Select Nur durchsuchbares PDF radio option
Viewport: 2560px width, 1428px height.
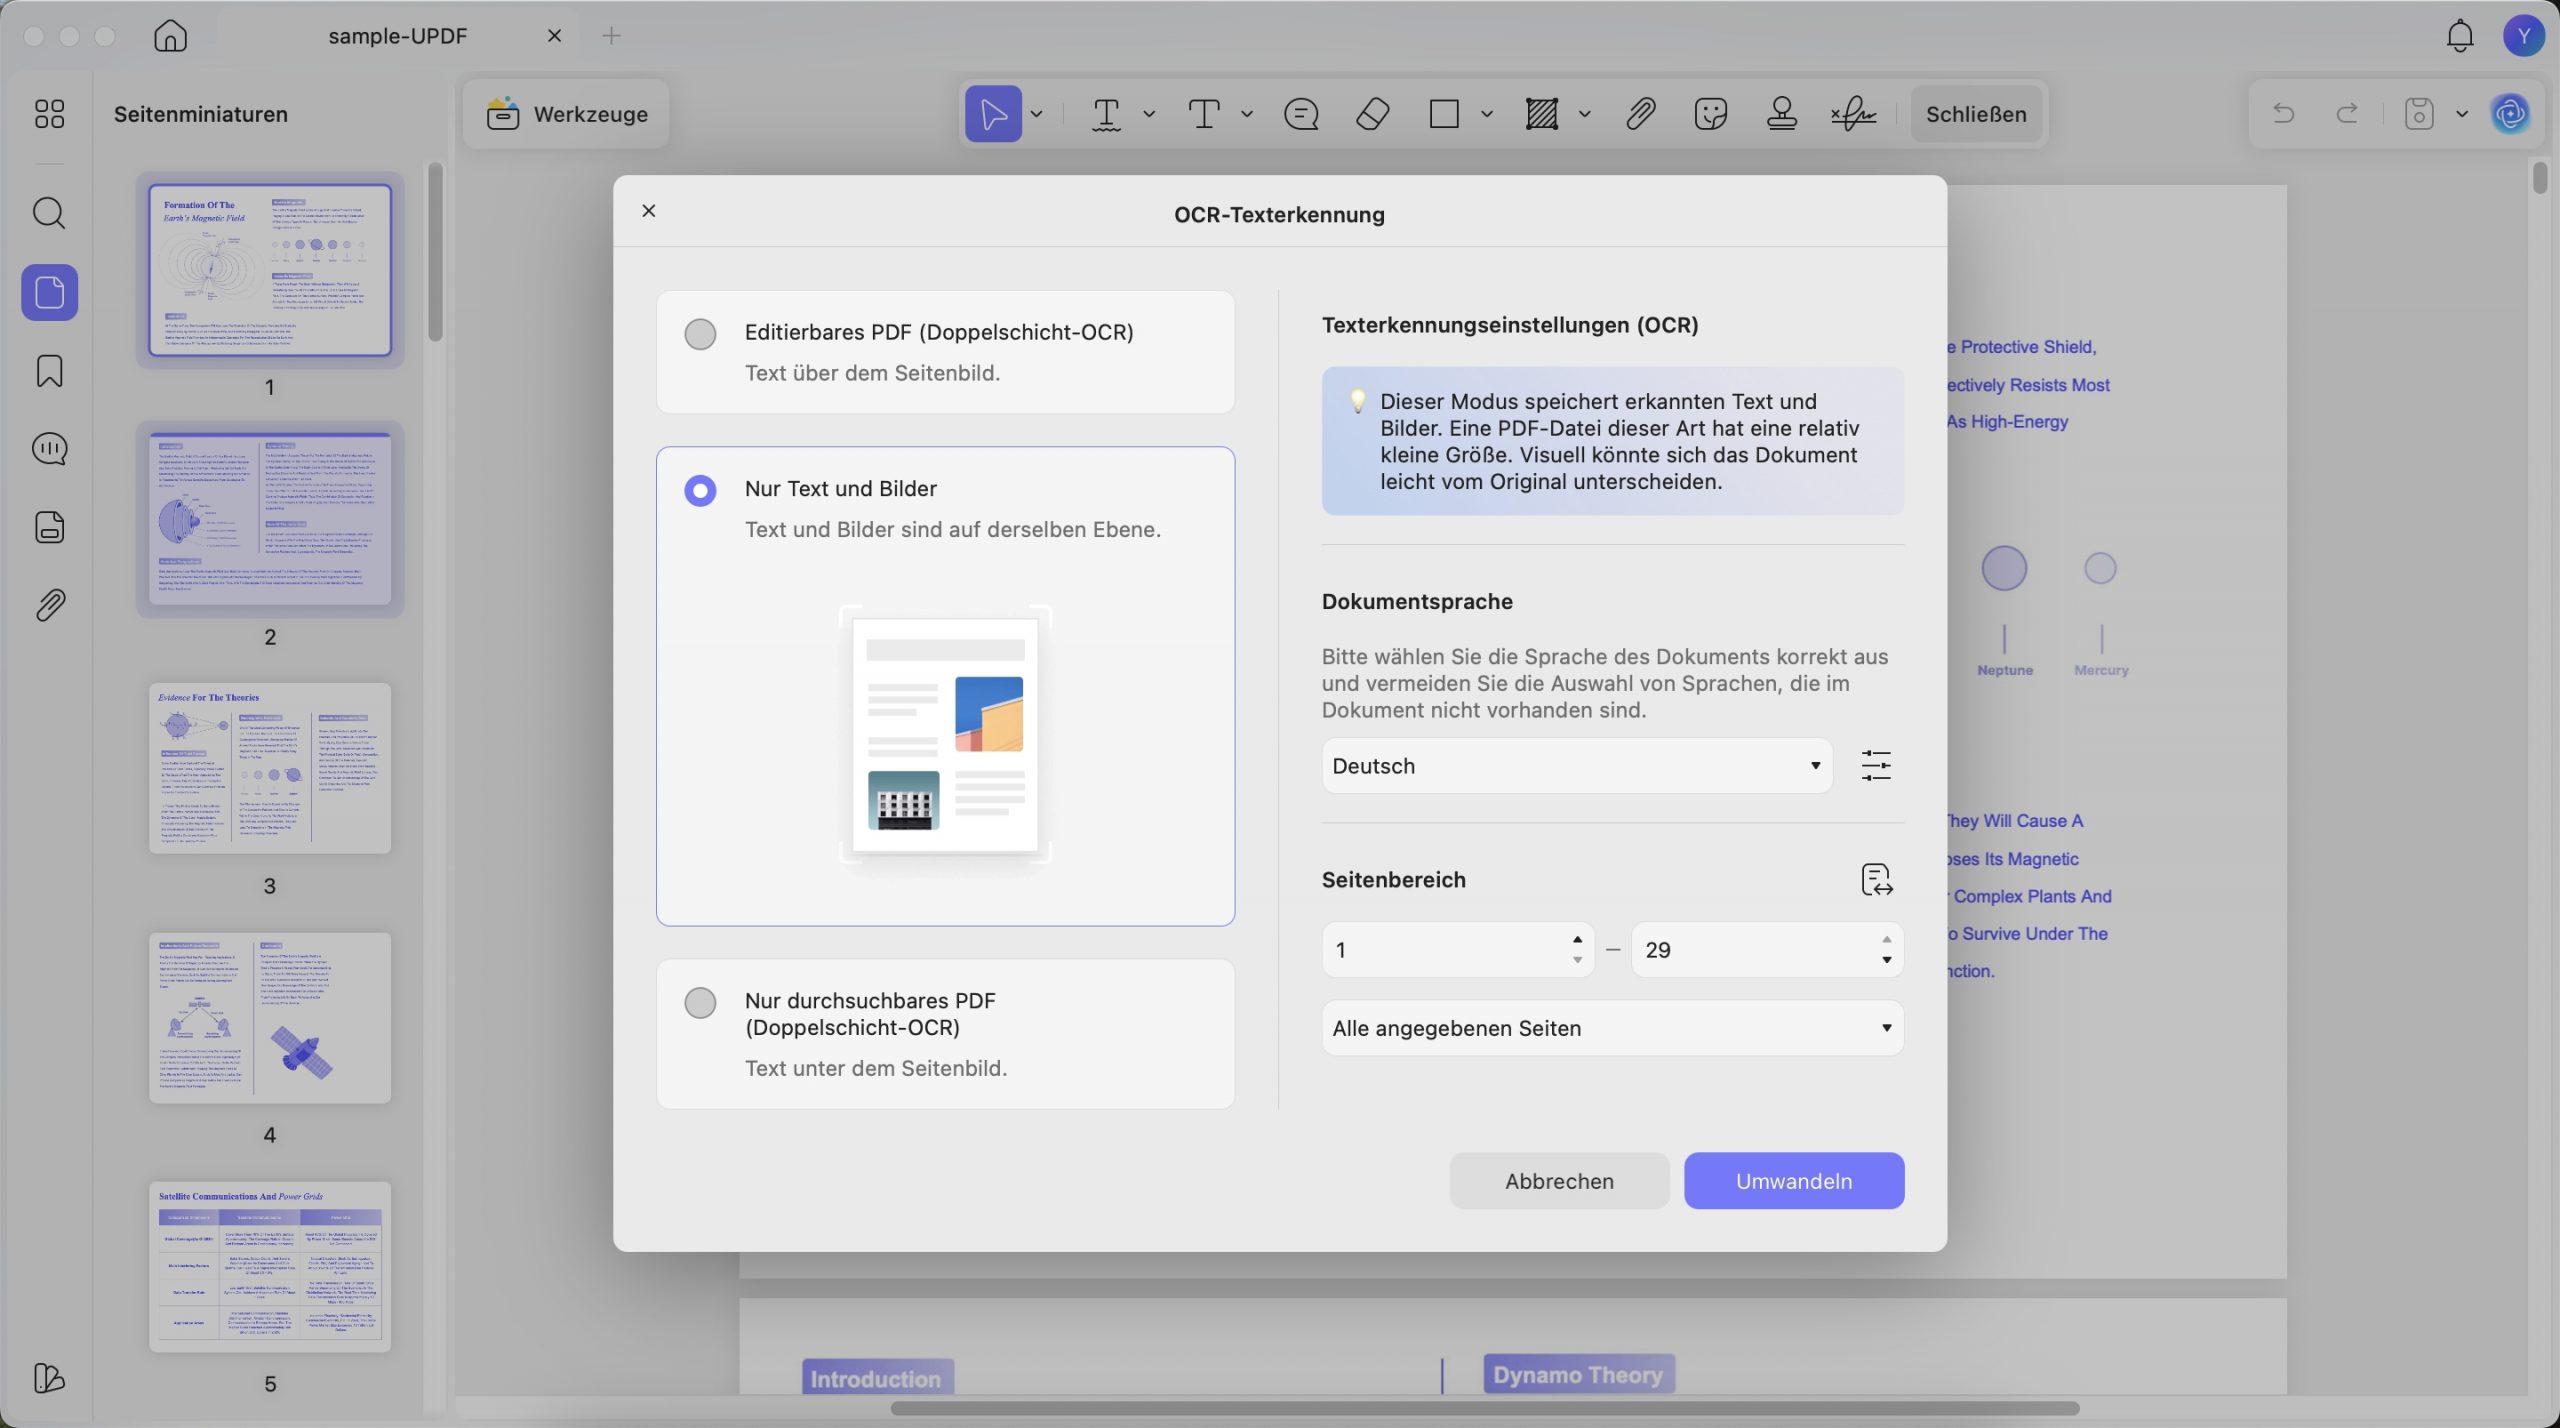700,1002
